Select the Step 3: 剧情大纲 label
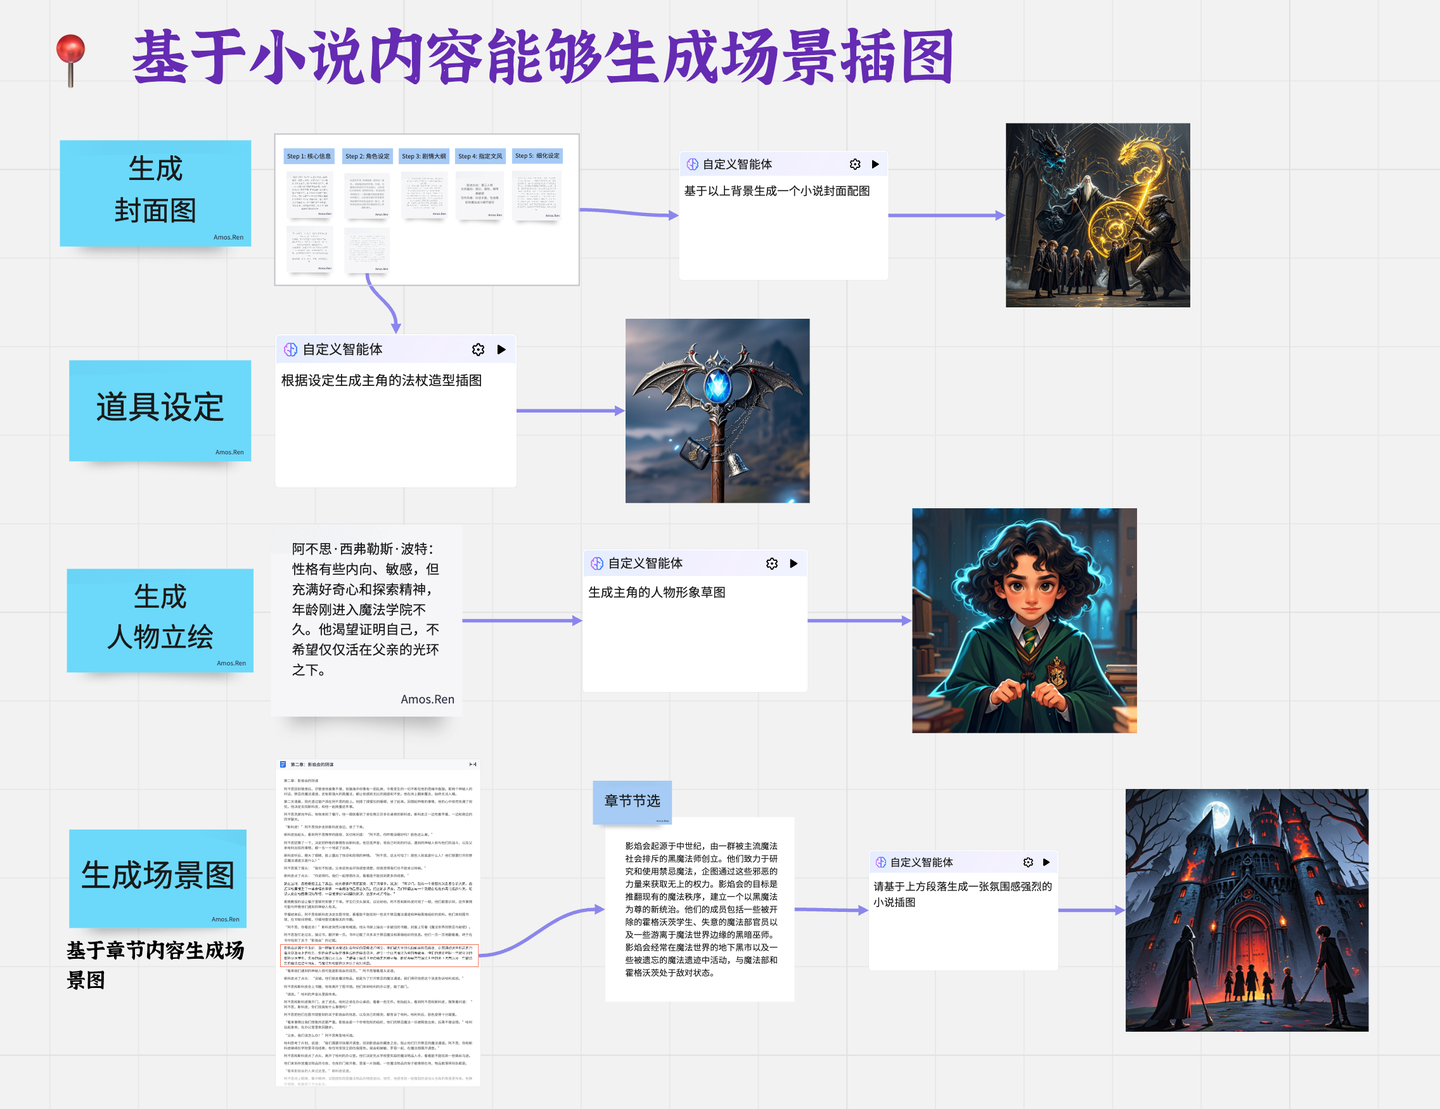 424,156
